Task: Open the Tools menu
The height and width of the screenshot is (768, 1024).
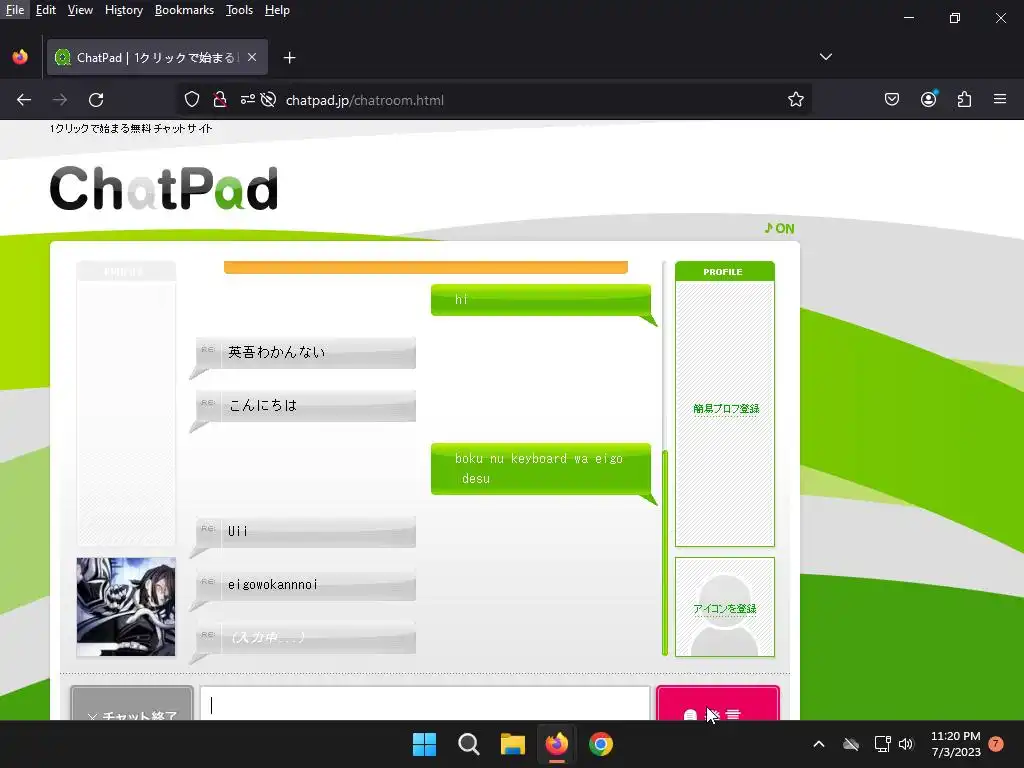Action: [x=239, y=10]
